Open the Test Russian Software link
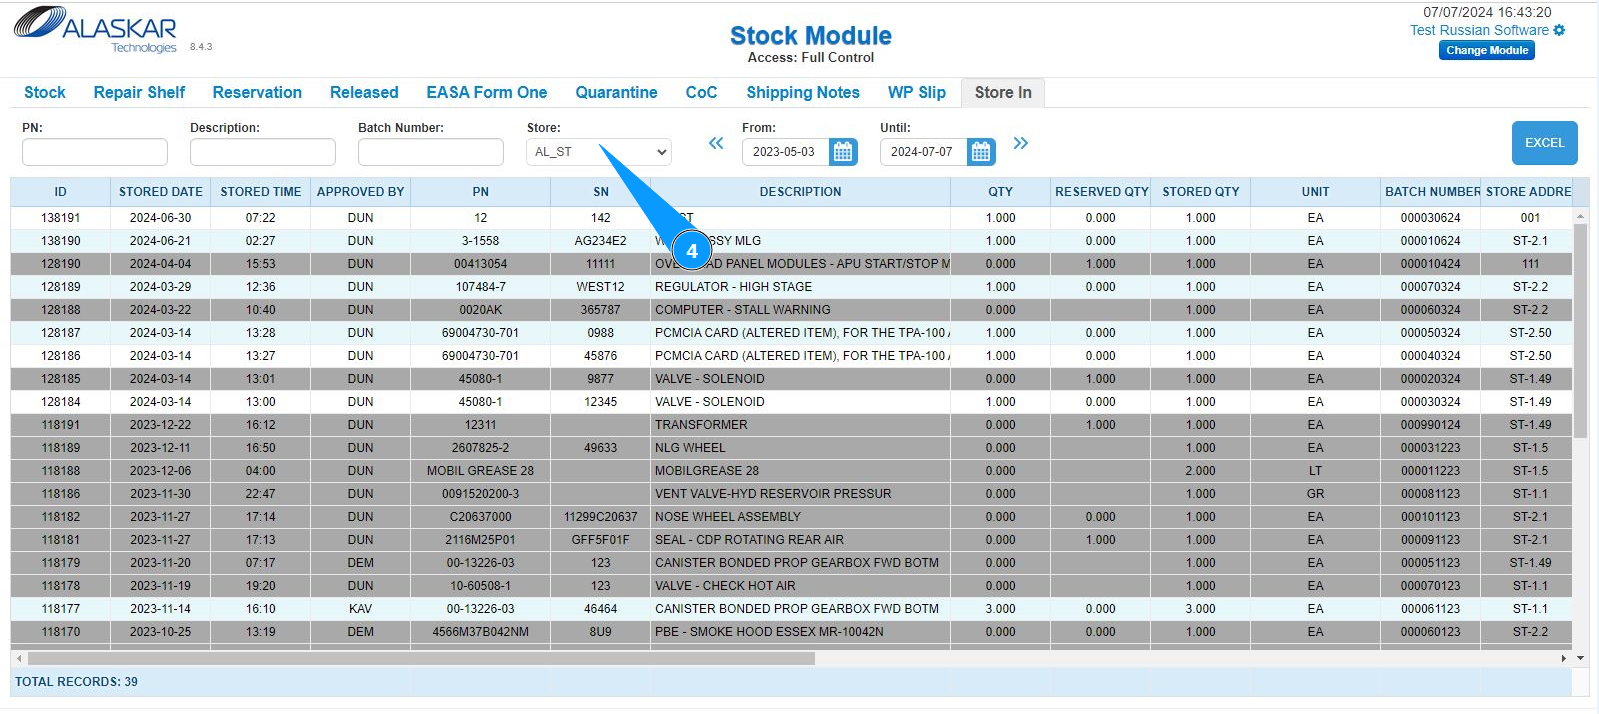The height and width of the screenshot is (714, 1599). point(1478,30)
